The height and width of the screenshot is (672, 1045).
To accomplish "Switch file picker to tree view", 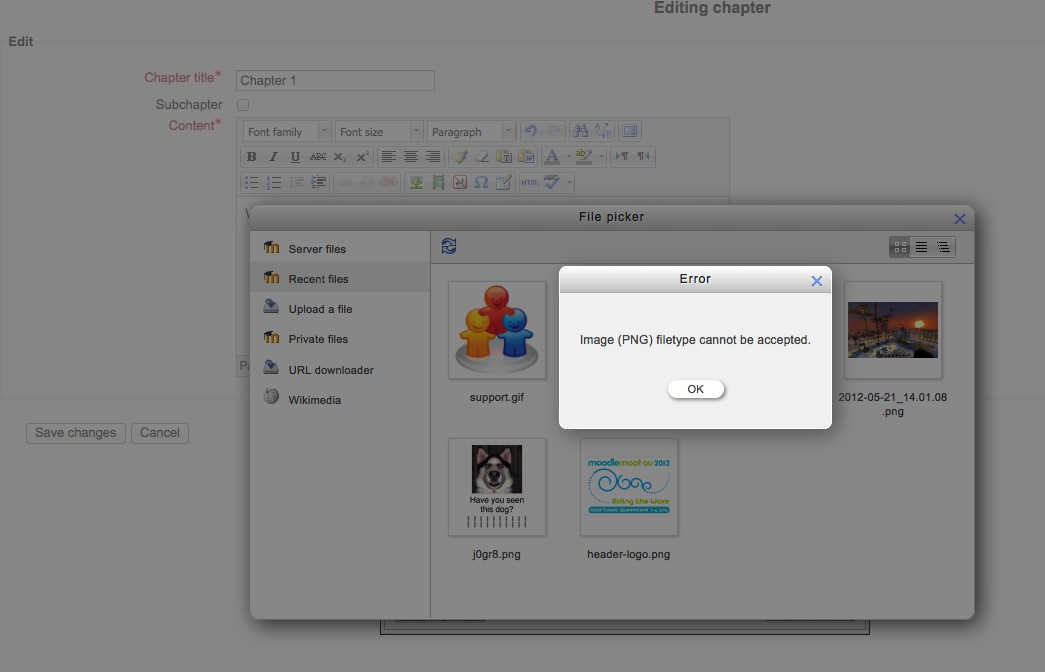I will 944,247.
